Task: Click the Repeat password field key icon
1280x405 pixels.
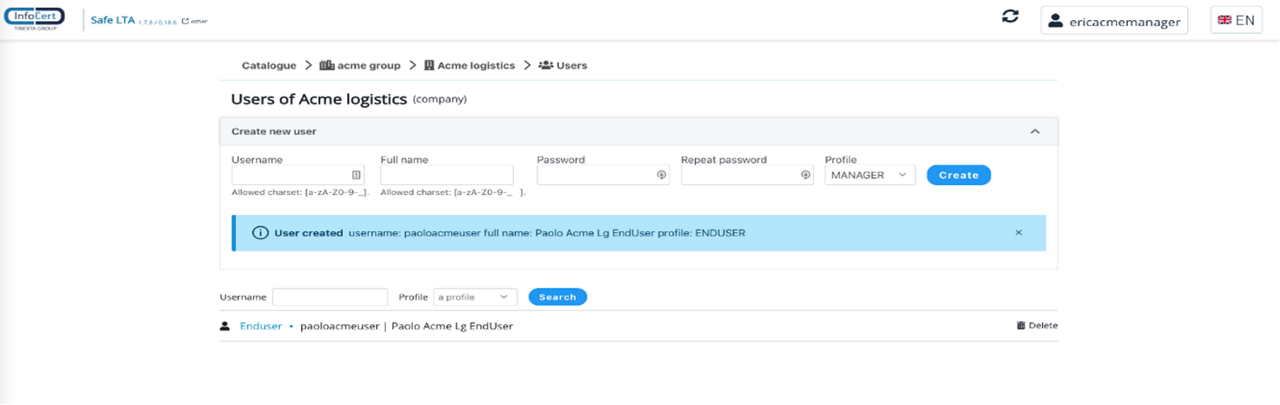Action: click(805, 175)
